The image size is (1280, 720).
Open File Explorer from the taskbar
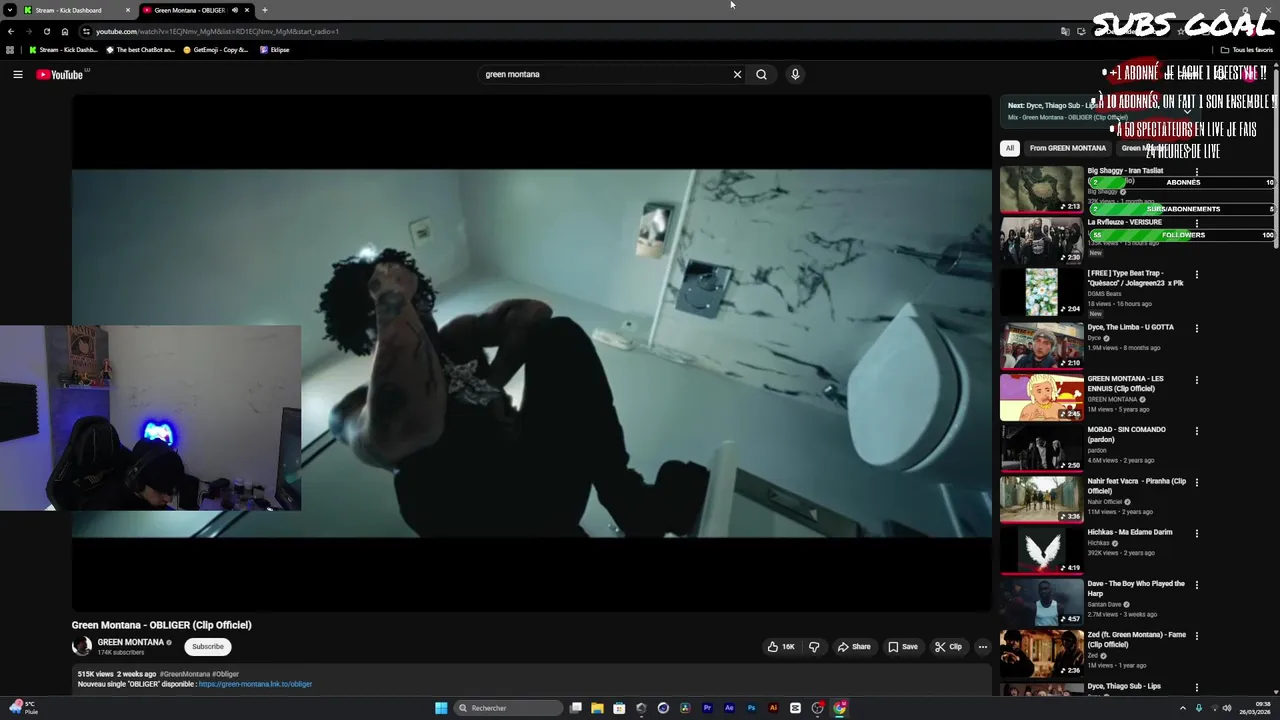coord(597,708)
